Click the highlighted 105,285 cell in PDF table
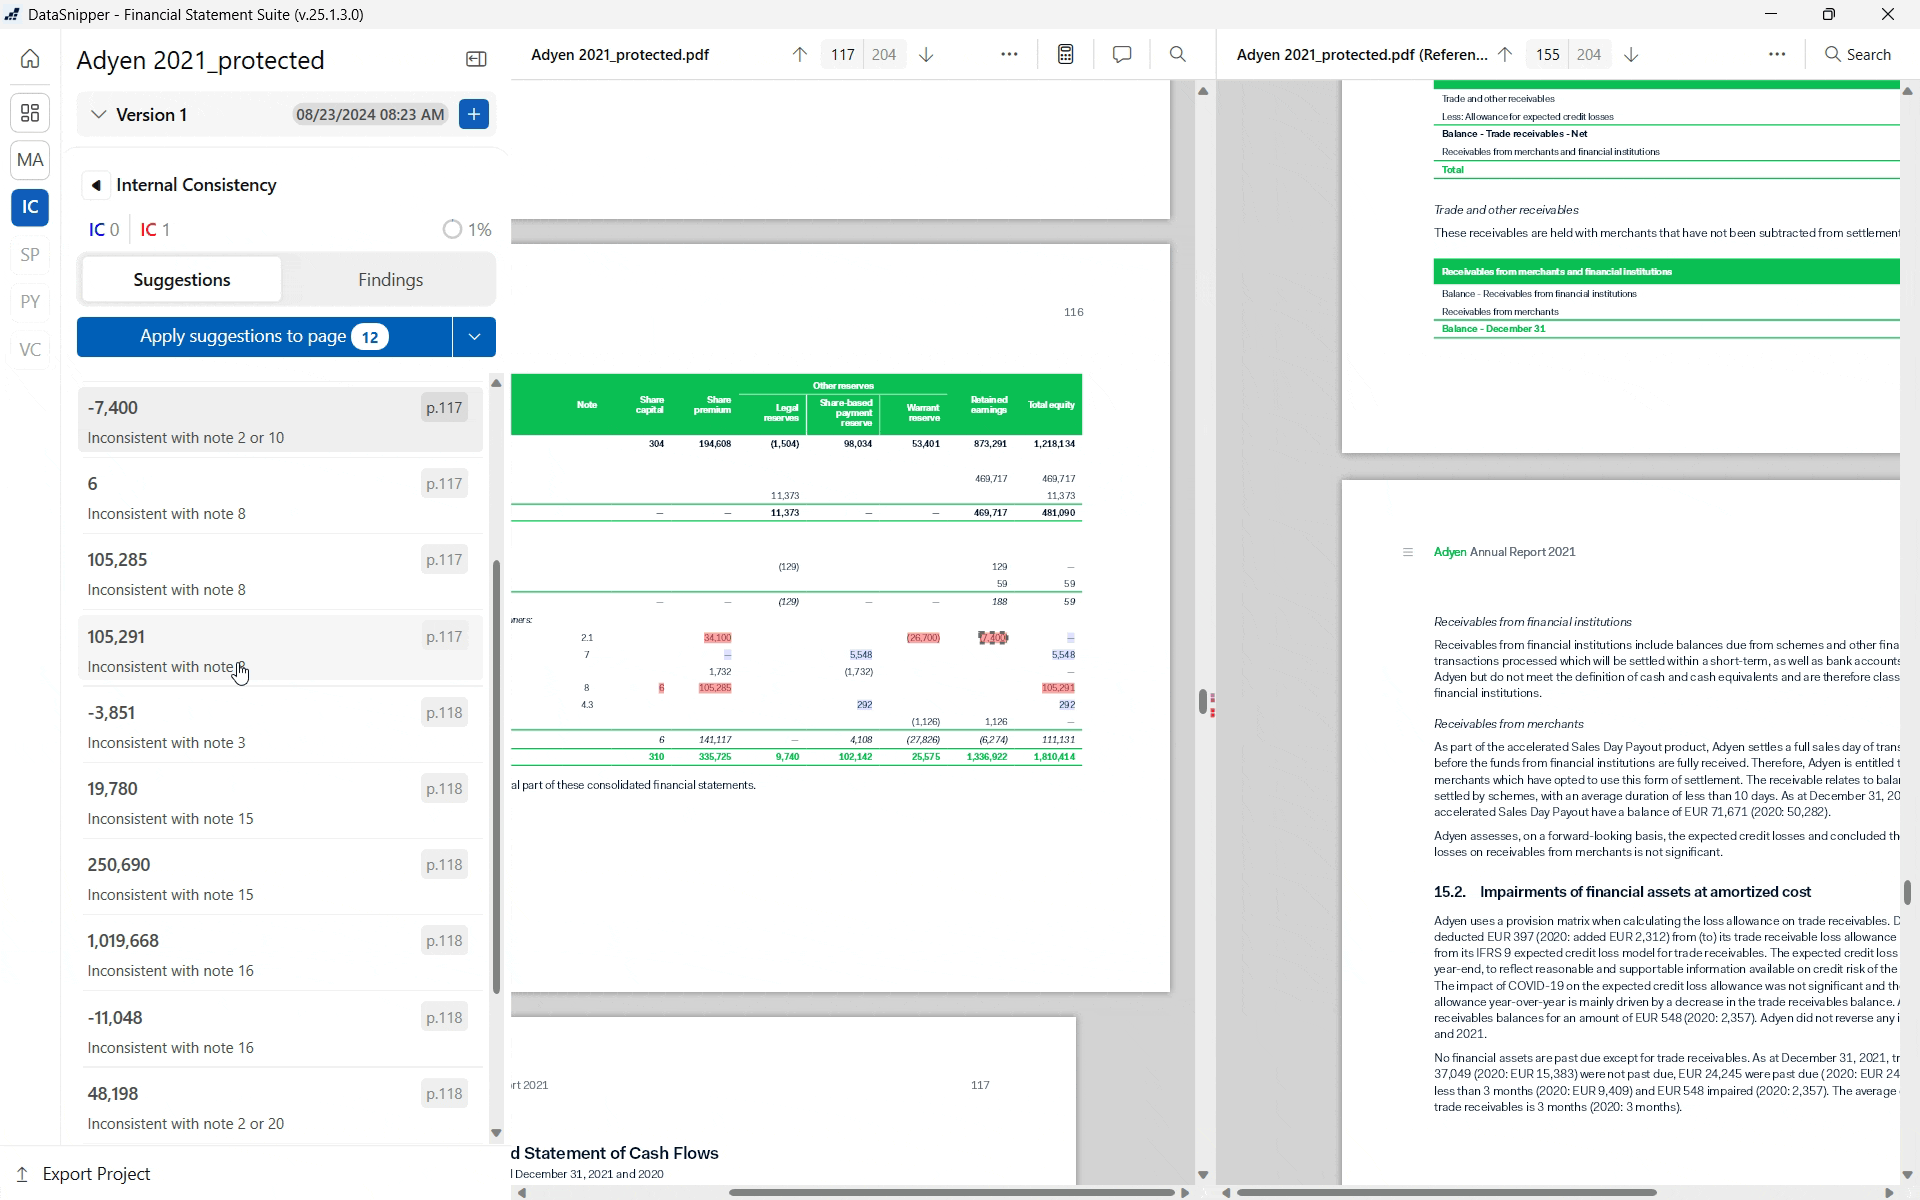 pyautogui.click(x=715, y=688)
